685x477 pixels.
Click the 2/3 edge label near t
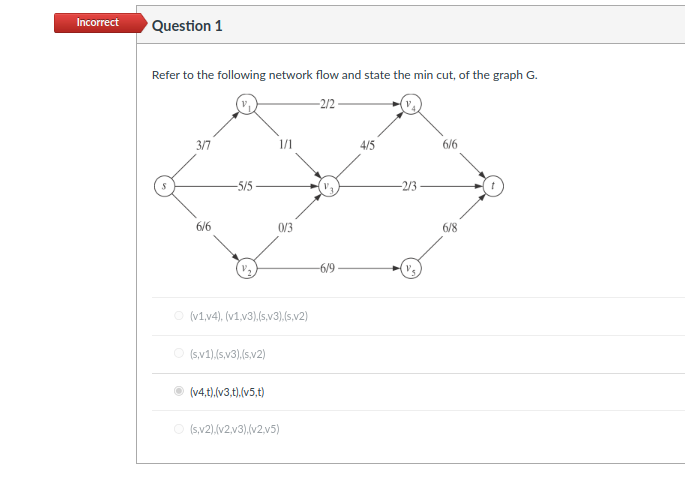pos(409,187)
